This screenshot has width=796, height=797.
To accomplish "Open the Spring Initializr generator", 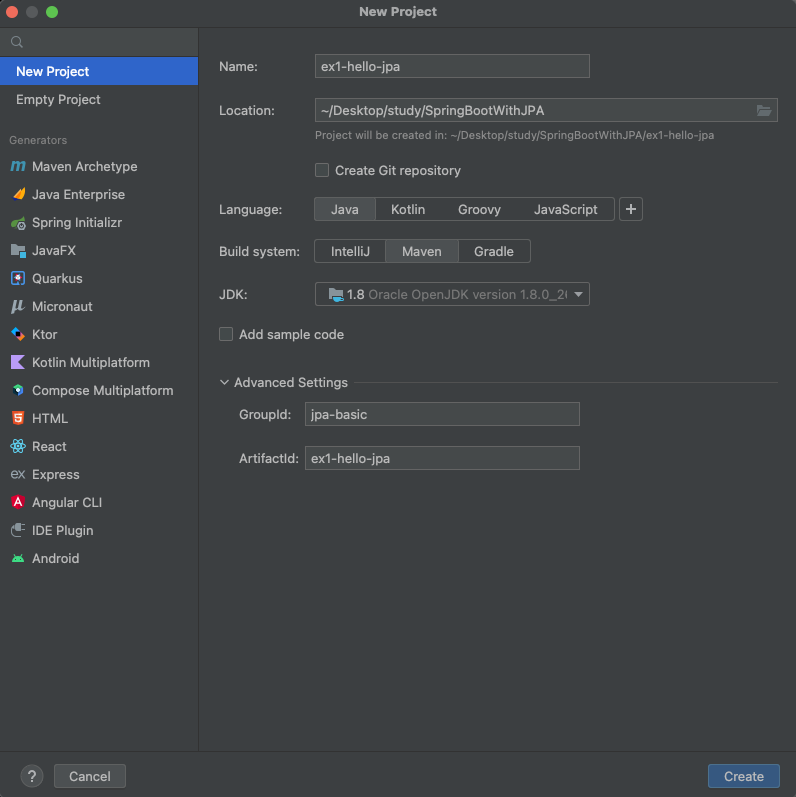I will pyautogui.click(x=99, y=223).
